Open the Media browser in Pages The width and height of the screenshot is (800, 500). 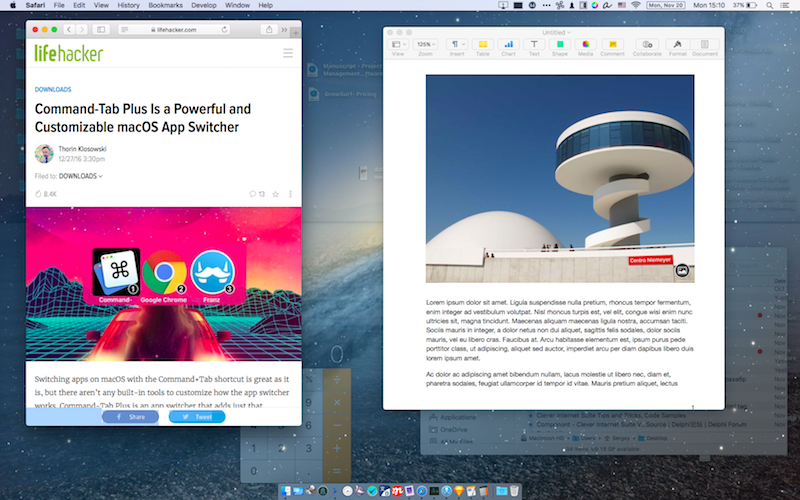tap(585, 44)
